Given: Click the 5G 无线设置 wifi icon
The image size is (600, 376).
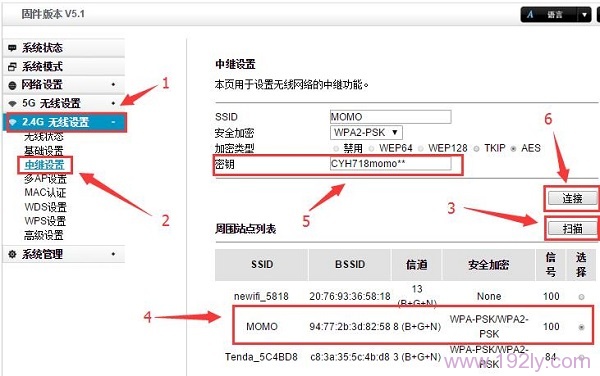Looking at the screenshot, I should tap(13, 103).
